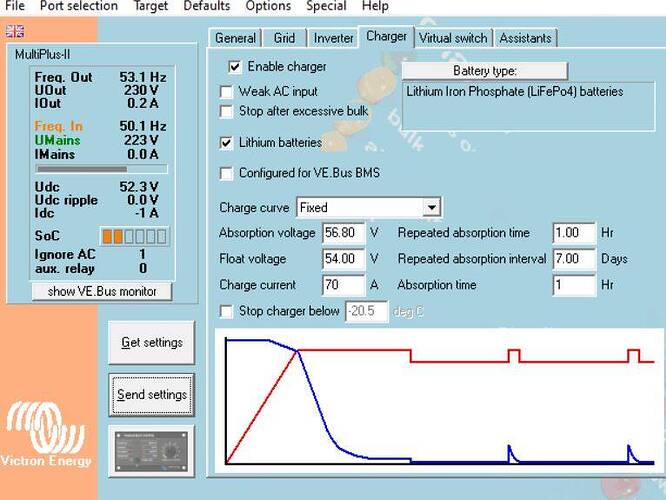Click the Stop charger below temperature field
The width and height of the screenshot is (666, 500).
[367, 311]
